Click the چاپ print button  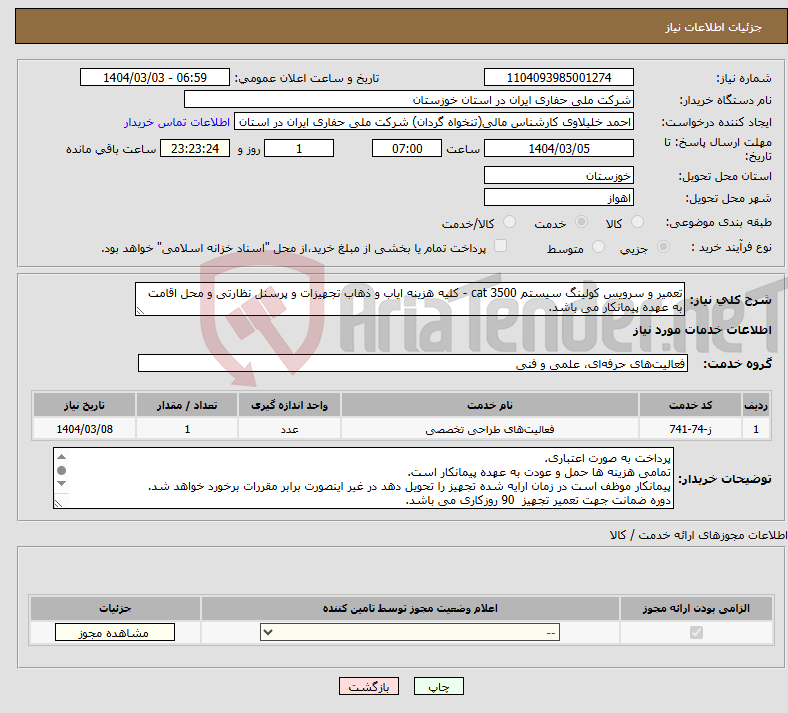(x=439, y=686)
